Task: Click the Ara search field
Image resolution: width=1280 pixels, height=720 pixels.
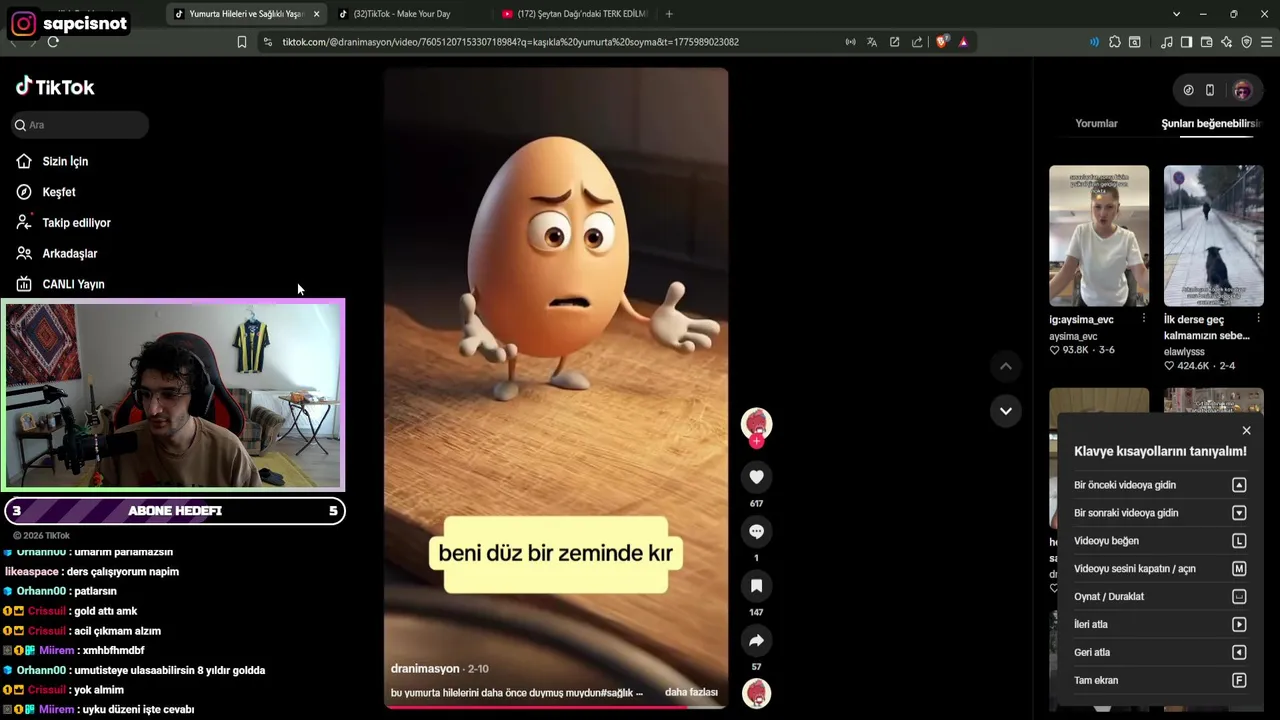Action: coord(80,125)
